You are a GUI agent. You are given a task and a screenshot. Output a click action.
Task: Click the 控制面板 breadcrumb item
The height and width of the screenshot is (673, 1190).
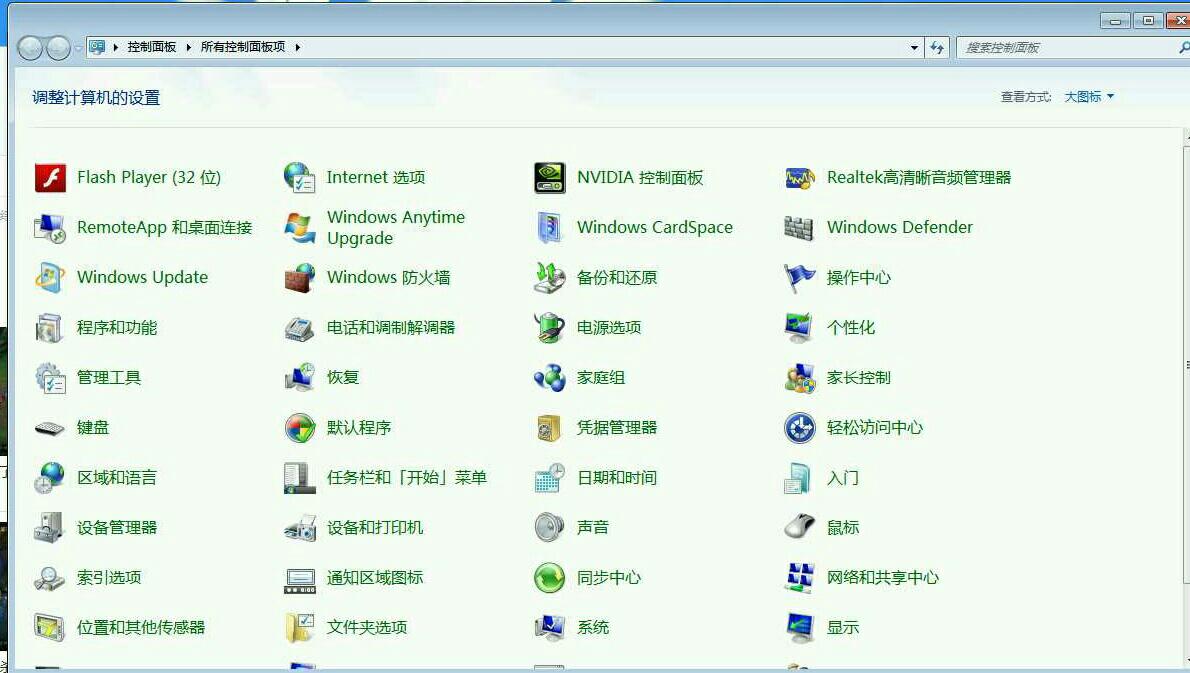tap(152, 47)
